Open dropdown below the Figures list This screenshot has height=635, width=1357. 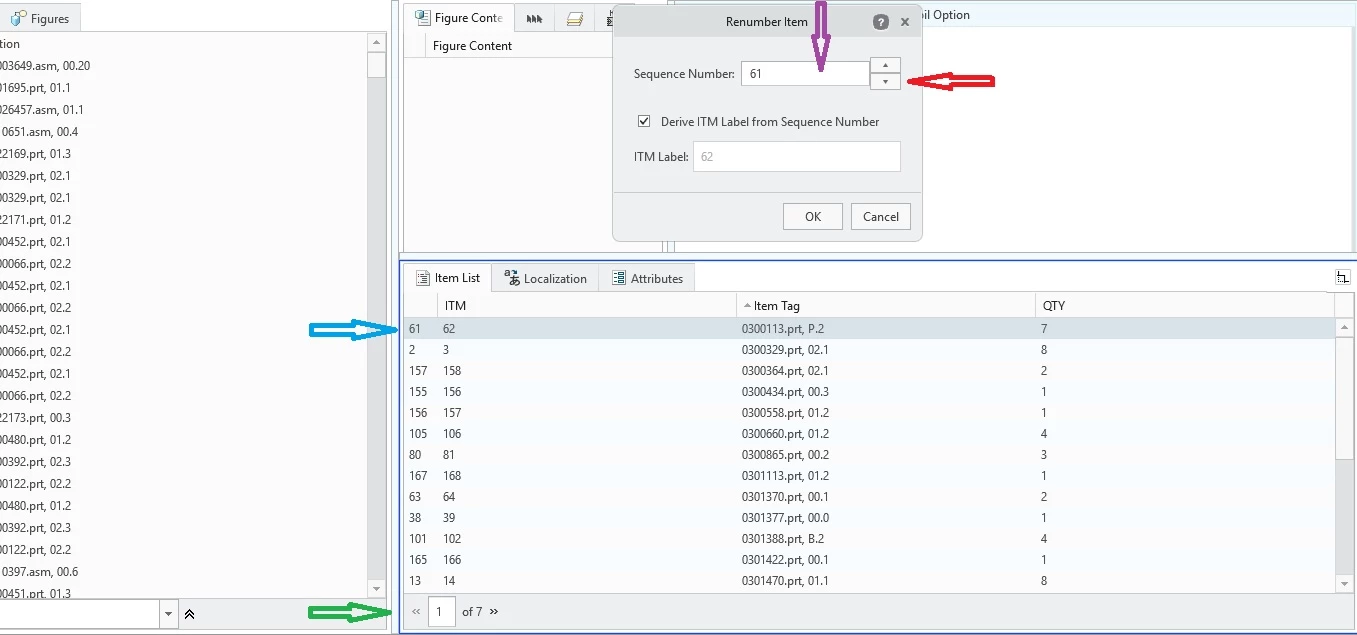(169, 614)
